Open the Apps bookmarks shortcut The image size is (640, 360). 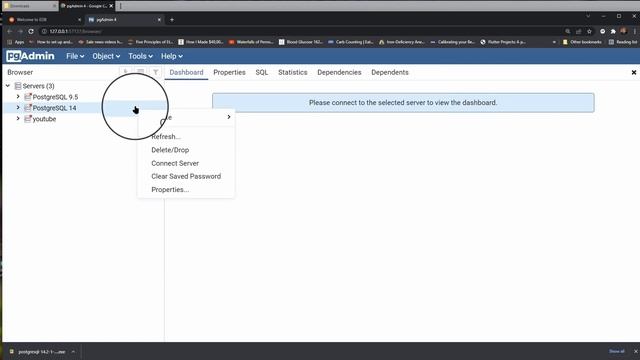[16, 42]
